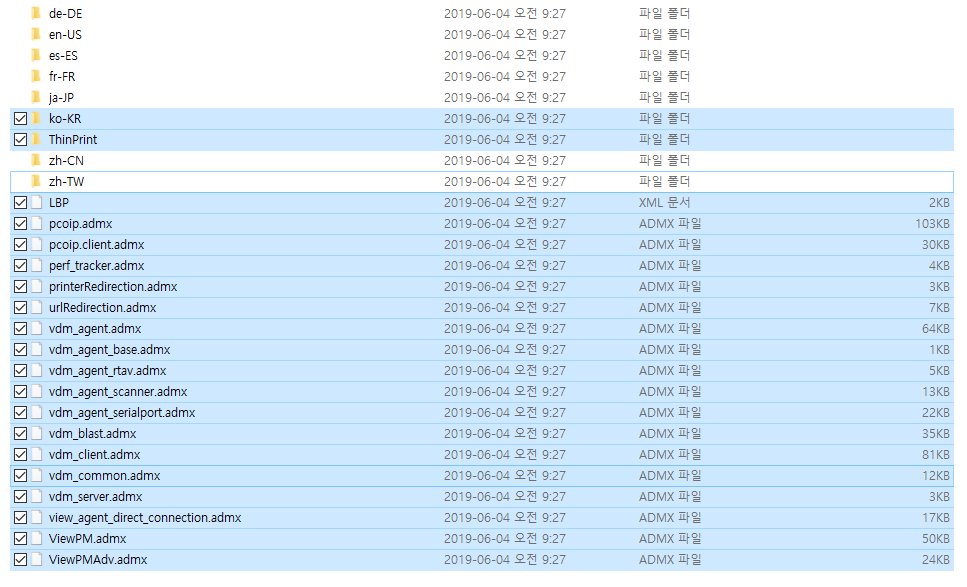Click the ThinPrint folder icon
This screenshot has width=967, height=587.
pyautogui.click(x=36, y=139)
